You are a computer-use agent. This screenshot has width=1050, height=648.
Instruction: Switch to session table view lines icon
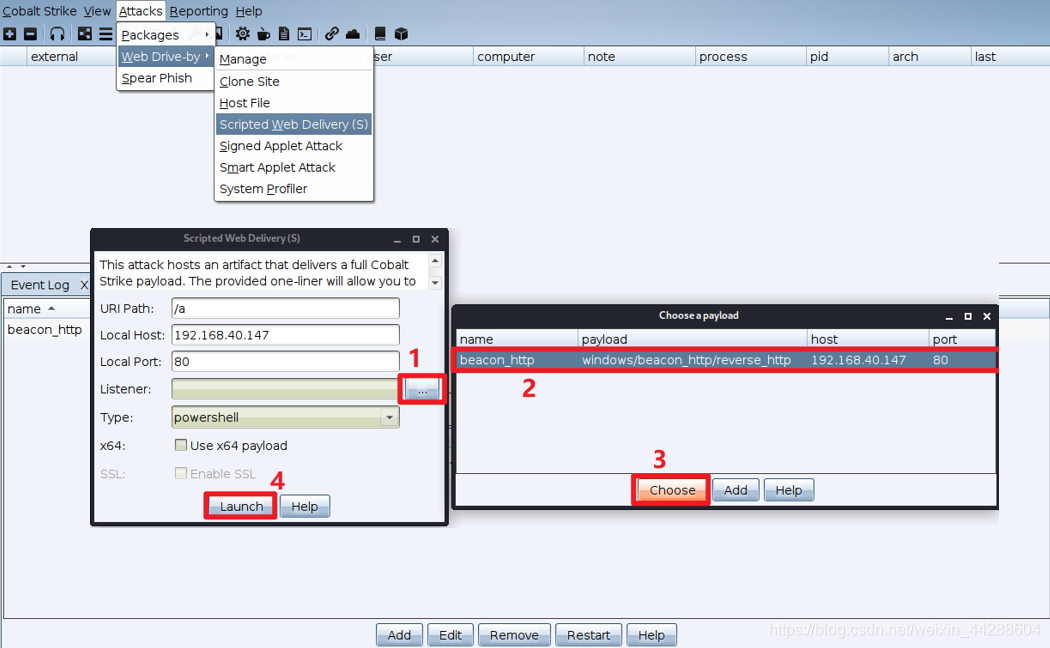[x=106, y=34]
